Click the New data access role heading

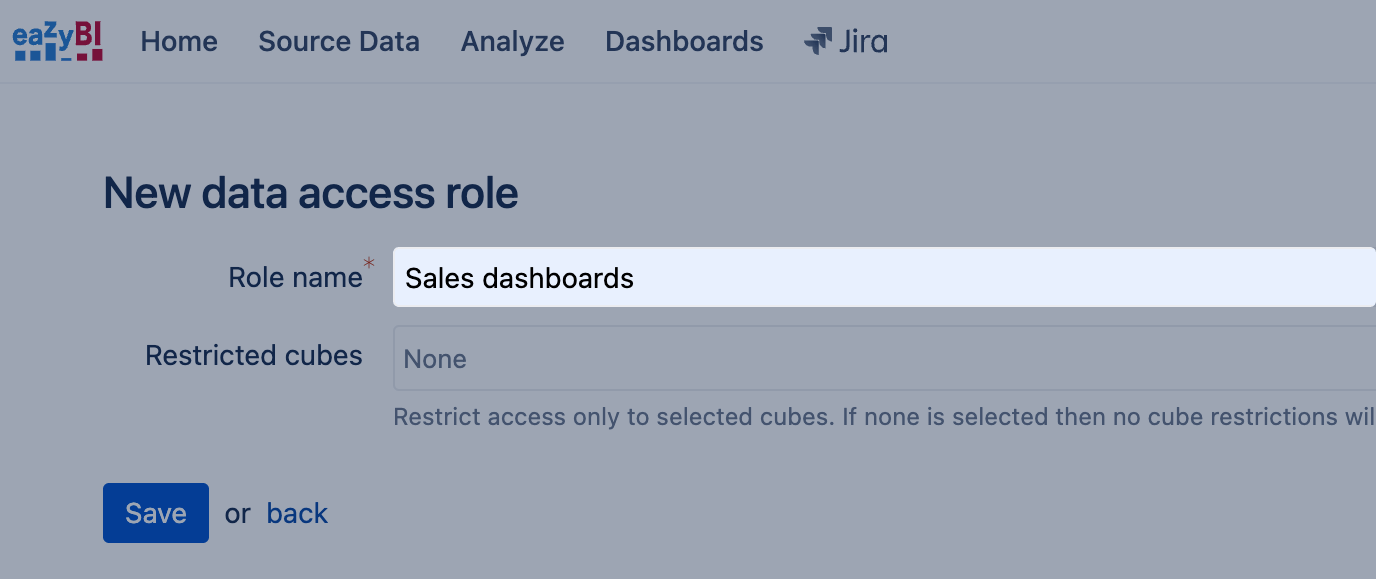coord(311,192)
